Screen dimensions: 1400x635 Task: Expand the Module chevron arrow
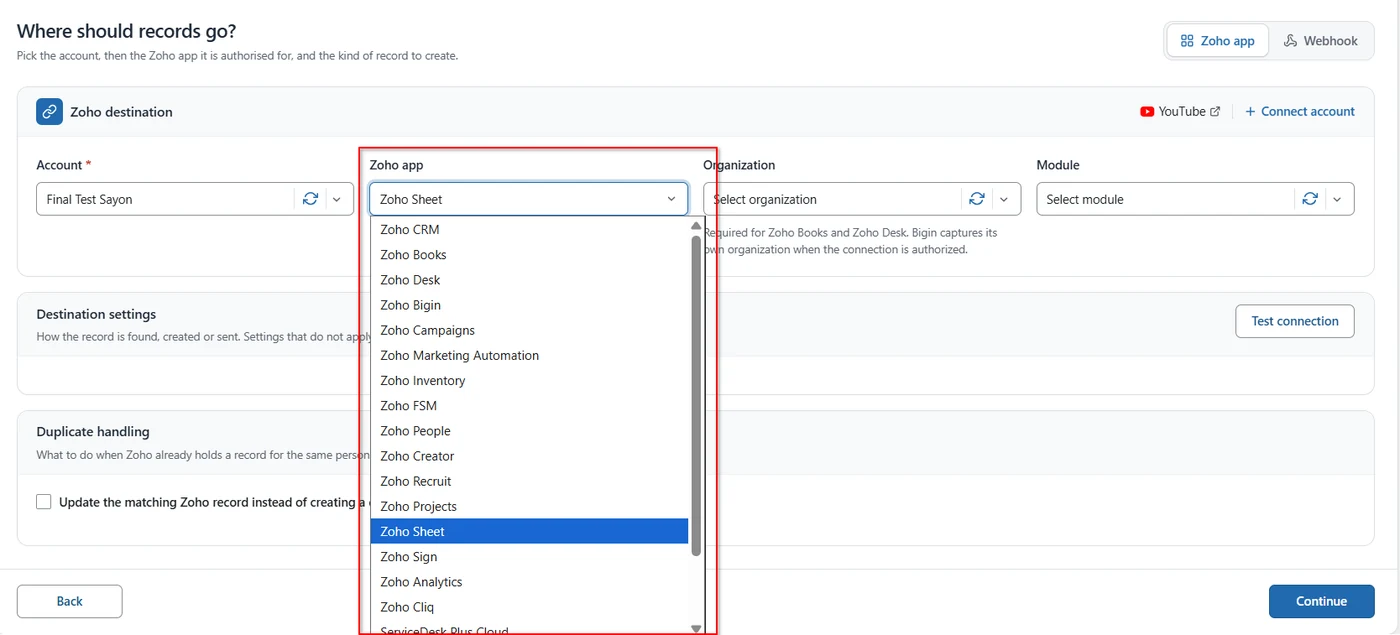coord(1337,199)
